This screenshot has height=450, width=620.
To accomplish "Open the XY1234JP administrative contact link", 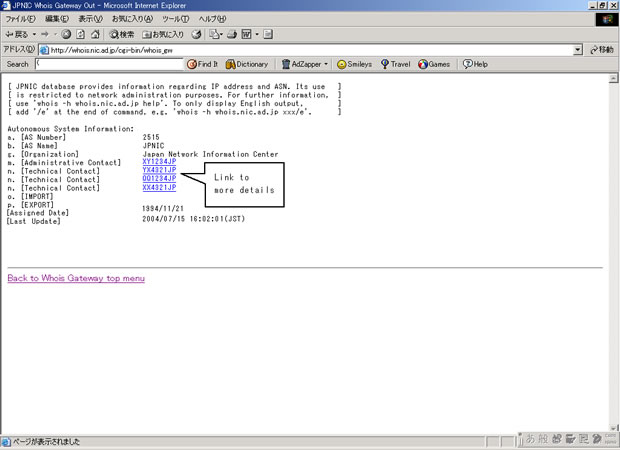I will (x=159, y=161).
